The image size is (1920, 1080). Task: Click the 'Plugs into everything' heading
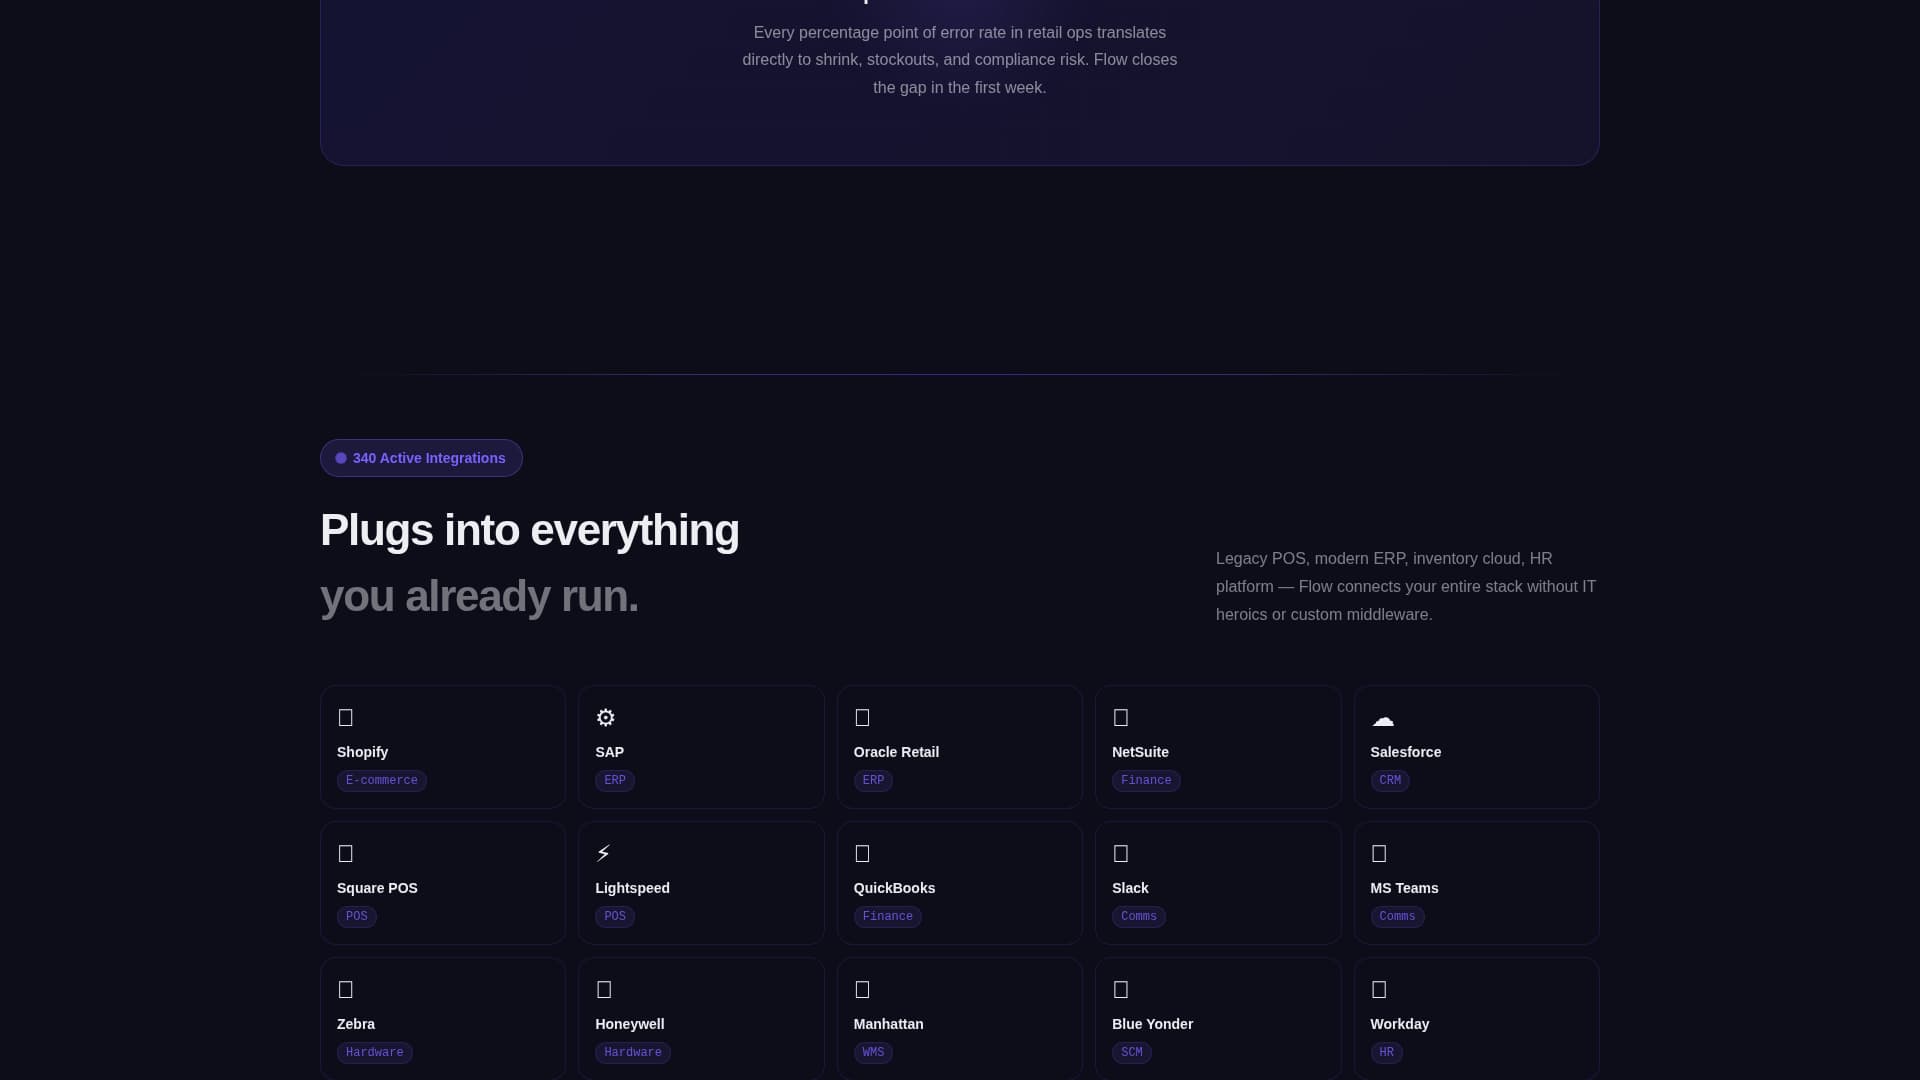coord(530,531)
